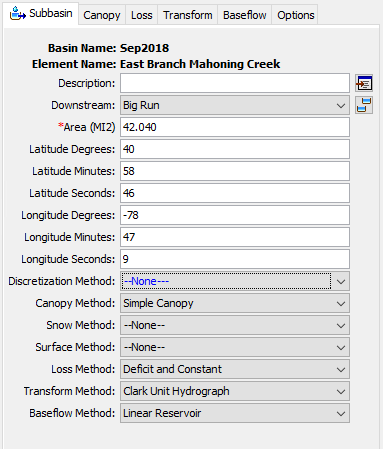Expand the Canopy Method dropdown

(x=235, y=303)
